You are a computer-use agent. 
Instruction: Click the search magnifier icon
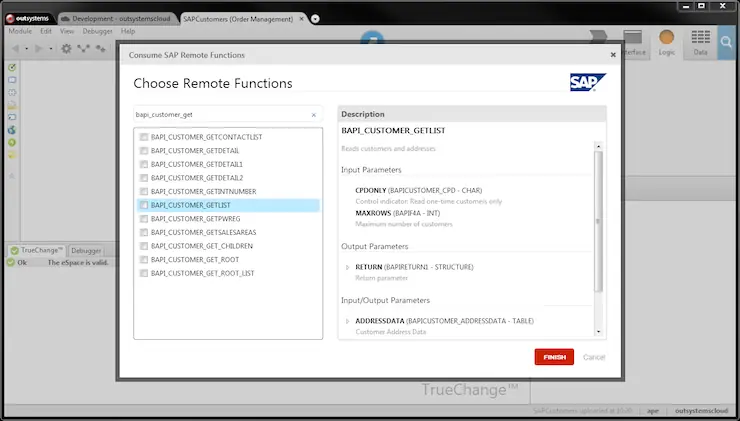[x=726, y=42]
